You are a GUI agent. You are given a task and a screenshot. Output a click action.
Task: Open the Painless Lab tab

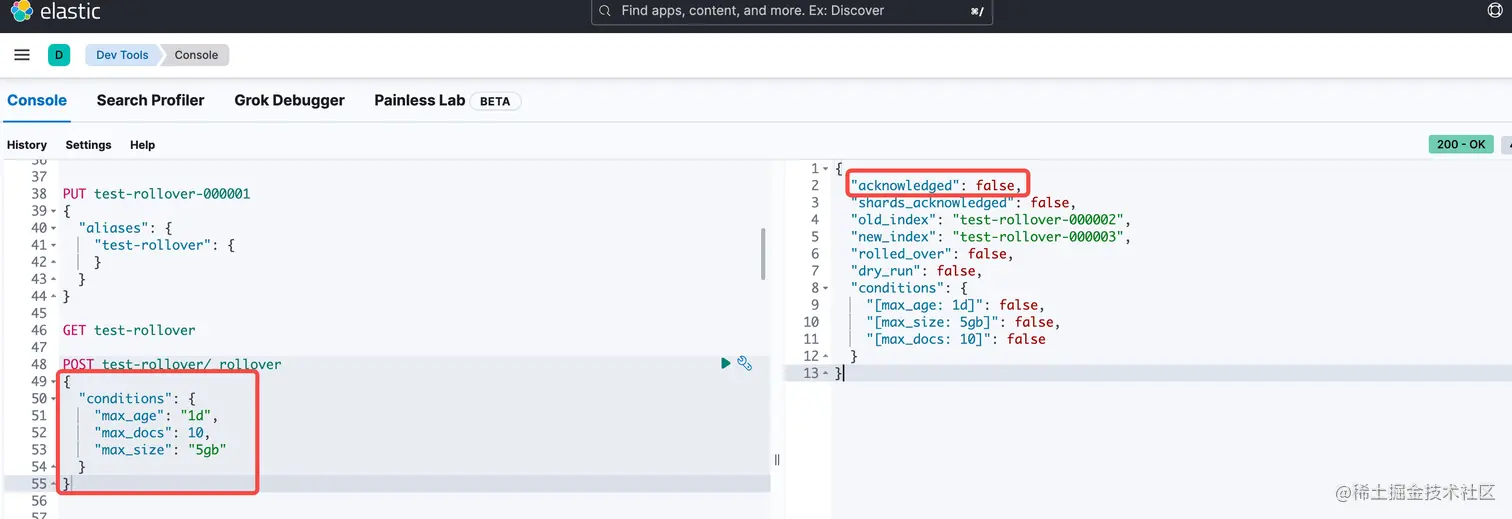pyautogui.click(x=420, y=100)
